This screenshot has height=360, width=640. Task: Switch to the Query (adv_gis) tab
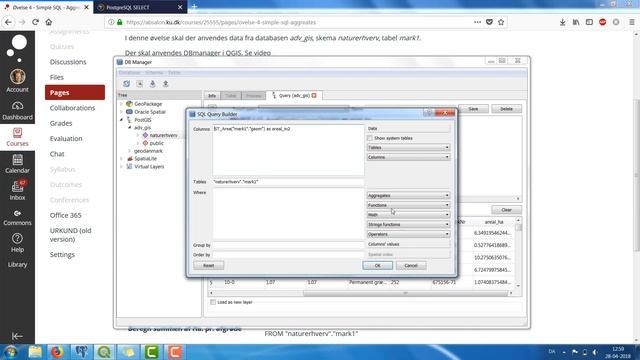pos(294,96)
